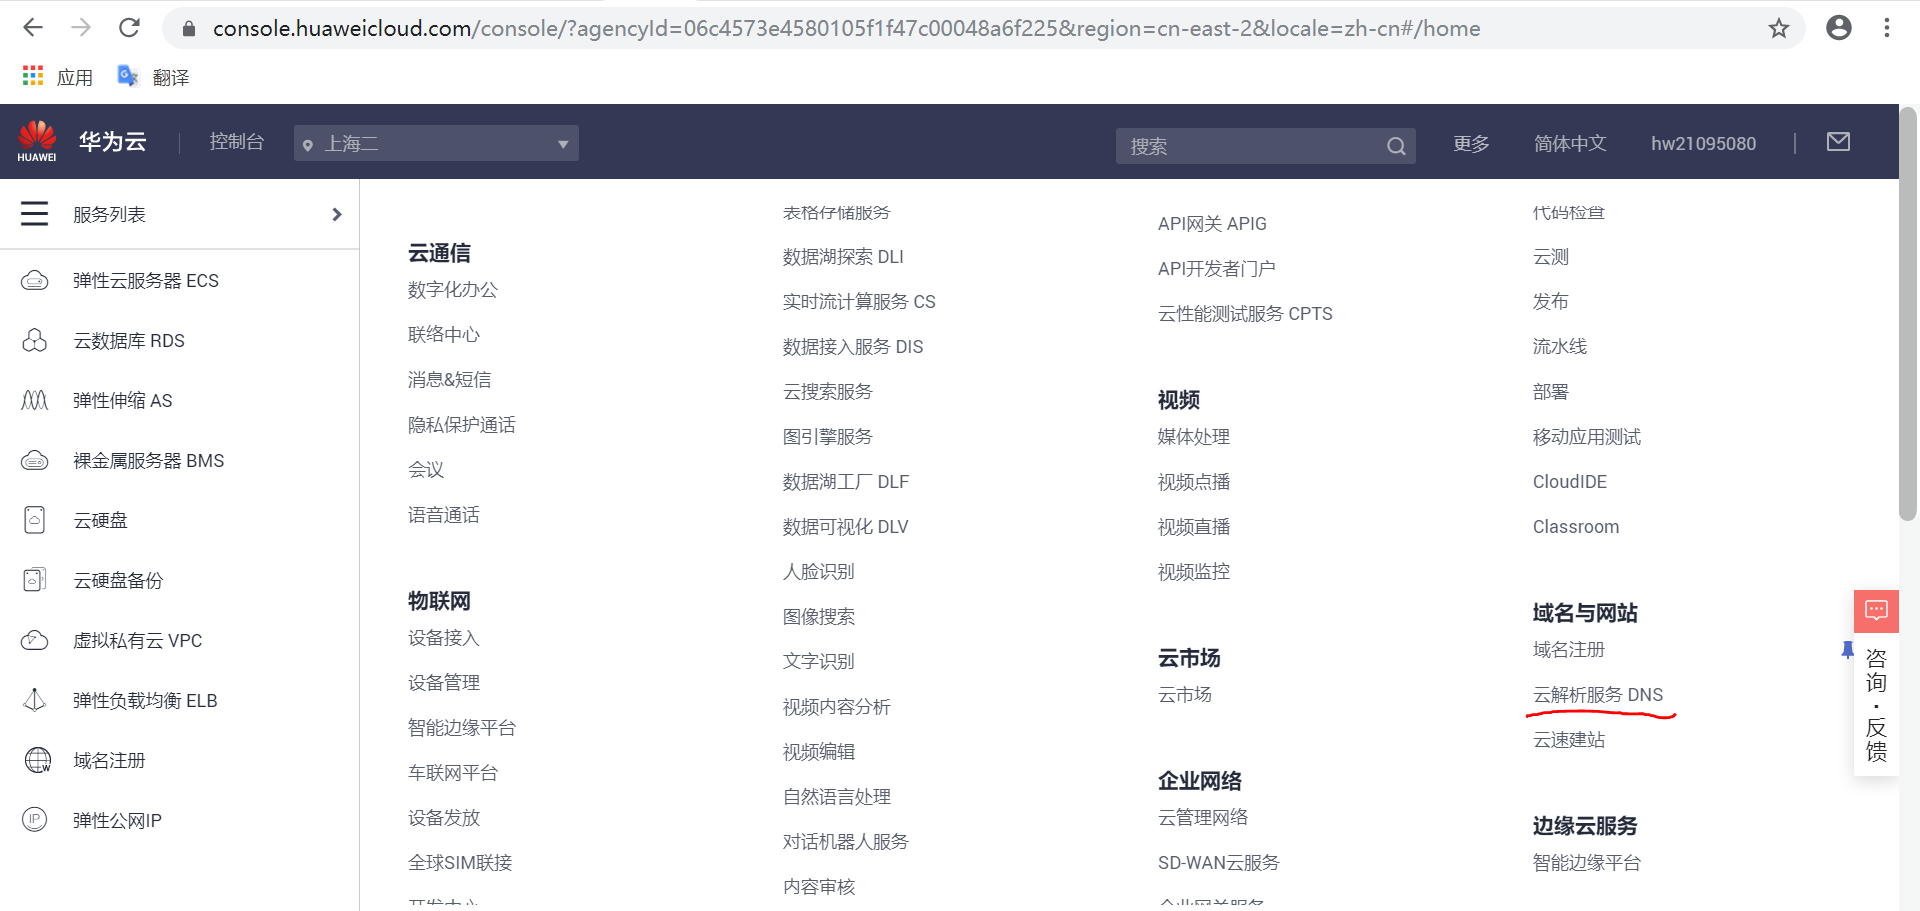Open 弹性伸缩 AS via its sidebar icon
The image size is (1920, 911).
tap(35, 400)
